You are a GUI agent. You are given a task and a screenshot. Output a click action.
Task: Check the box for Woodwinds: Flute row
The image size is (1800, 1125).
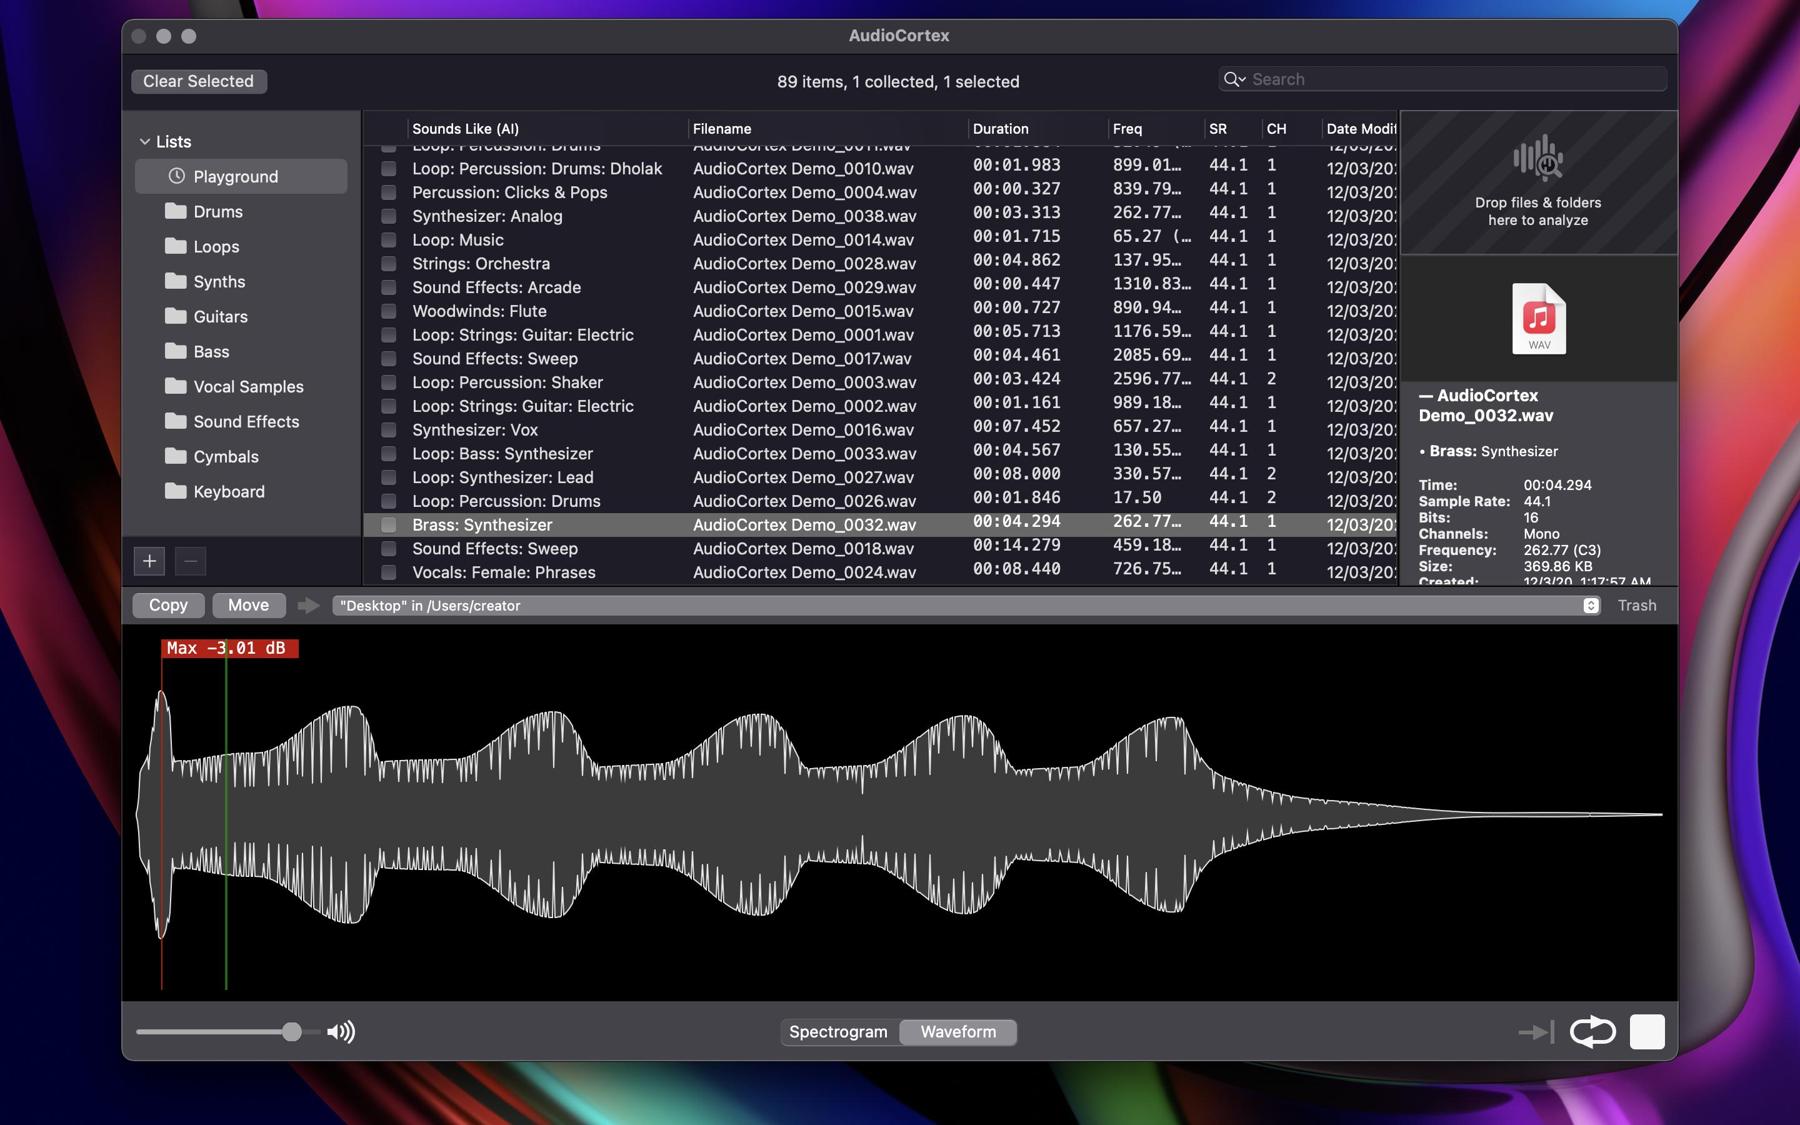(x=388, y=311)
